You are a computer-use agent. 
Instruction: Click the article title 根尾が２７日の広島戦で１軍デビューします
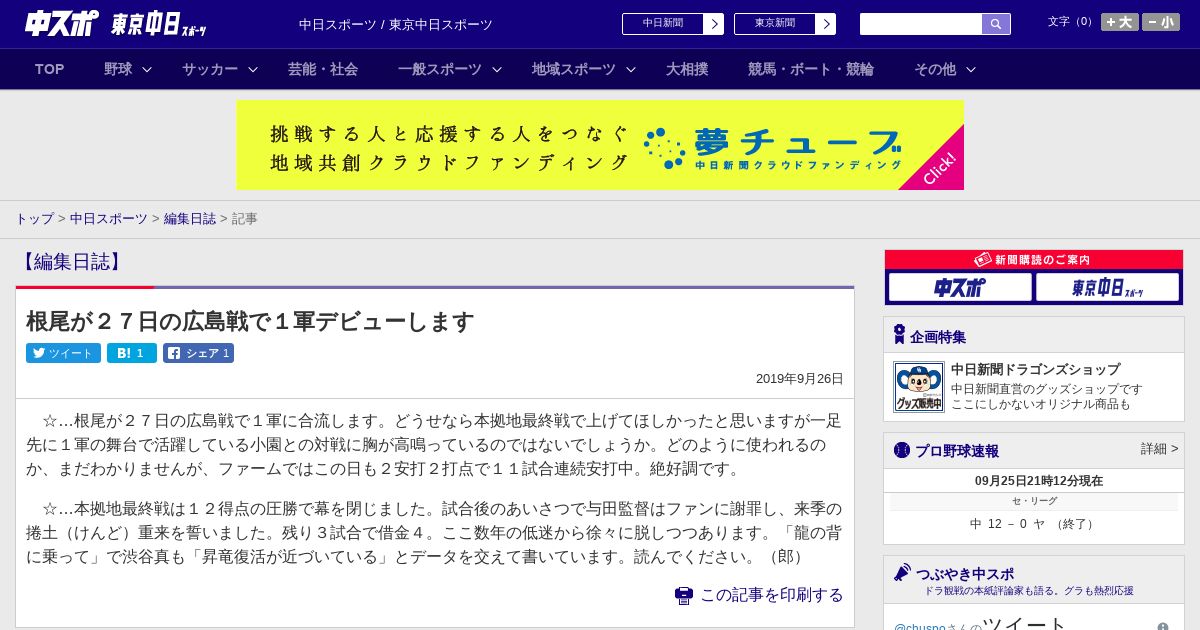coord(250,322)
